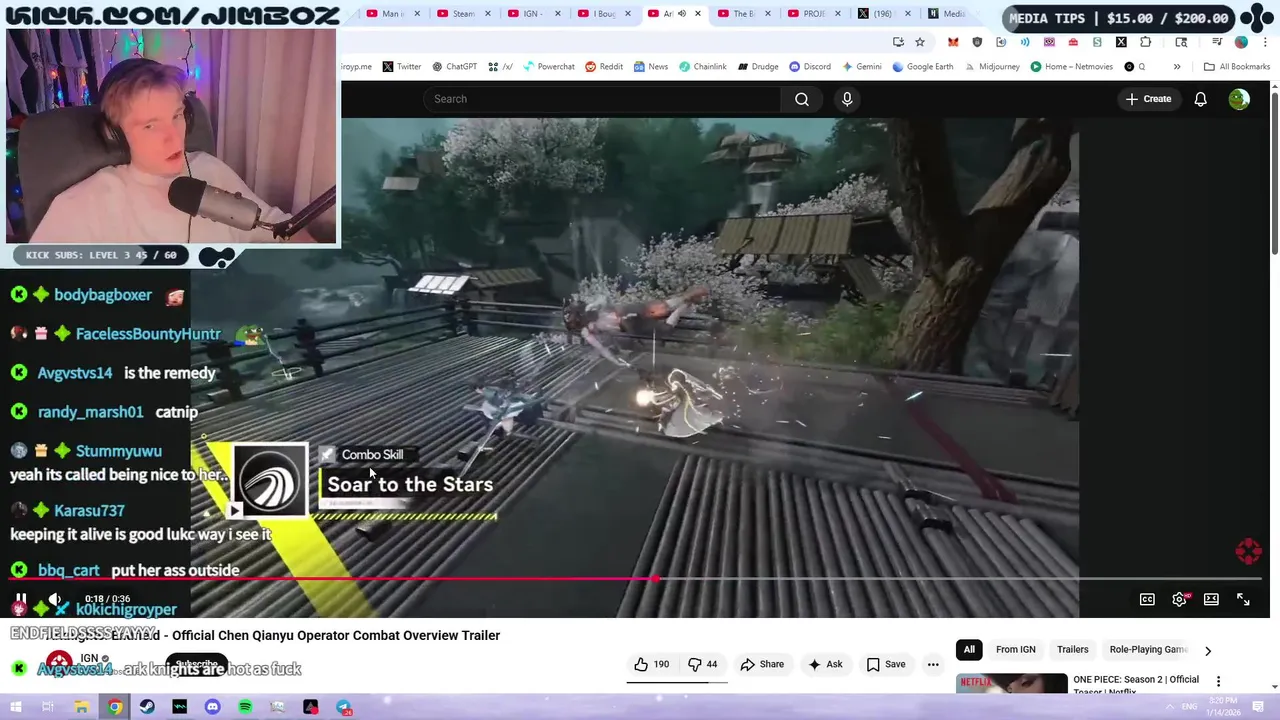Open Discord from the taskbar

pos(212,707)
